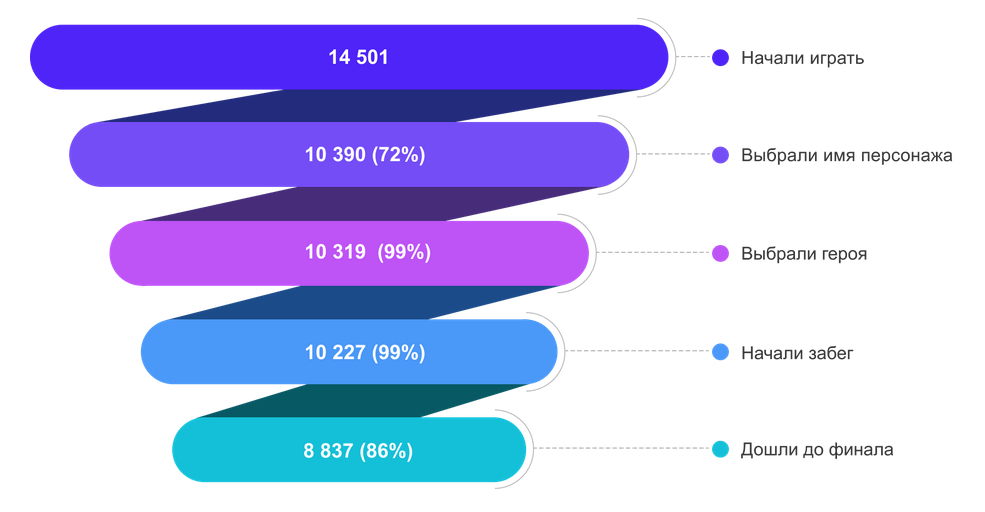Select the "Выбрали имя персонажа" legend label

pos(846,156)
